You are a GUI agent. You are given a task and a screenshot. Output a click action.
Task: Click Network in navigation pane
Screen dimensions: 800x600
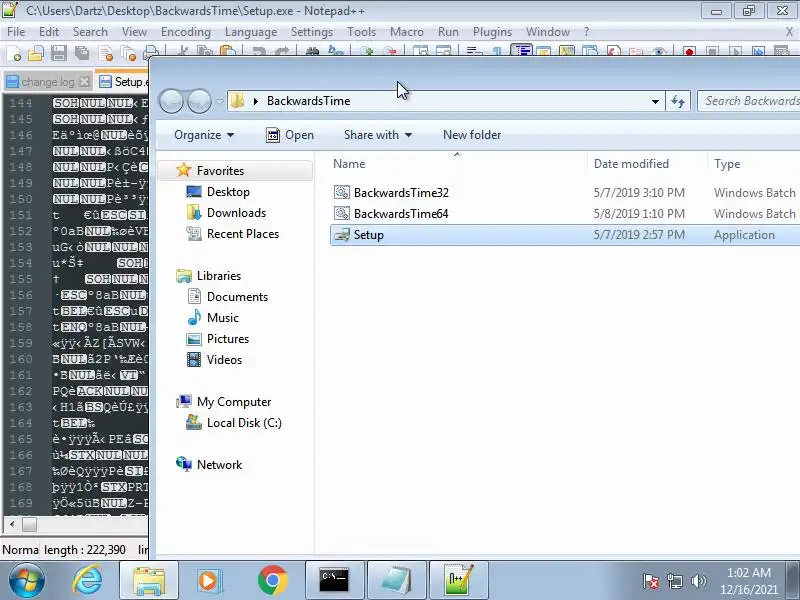click(x=219, y=464)
